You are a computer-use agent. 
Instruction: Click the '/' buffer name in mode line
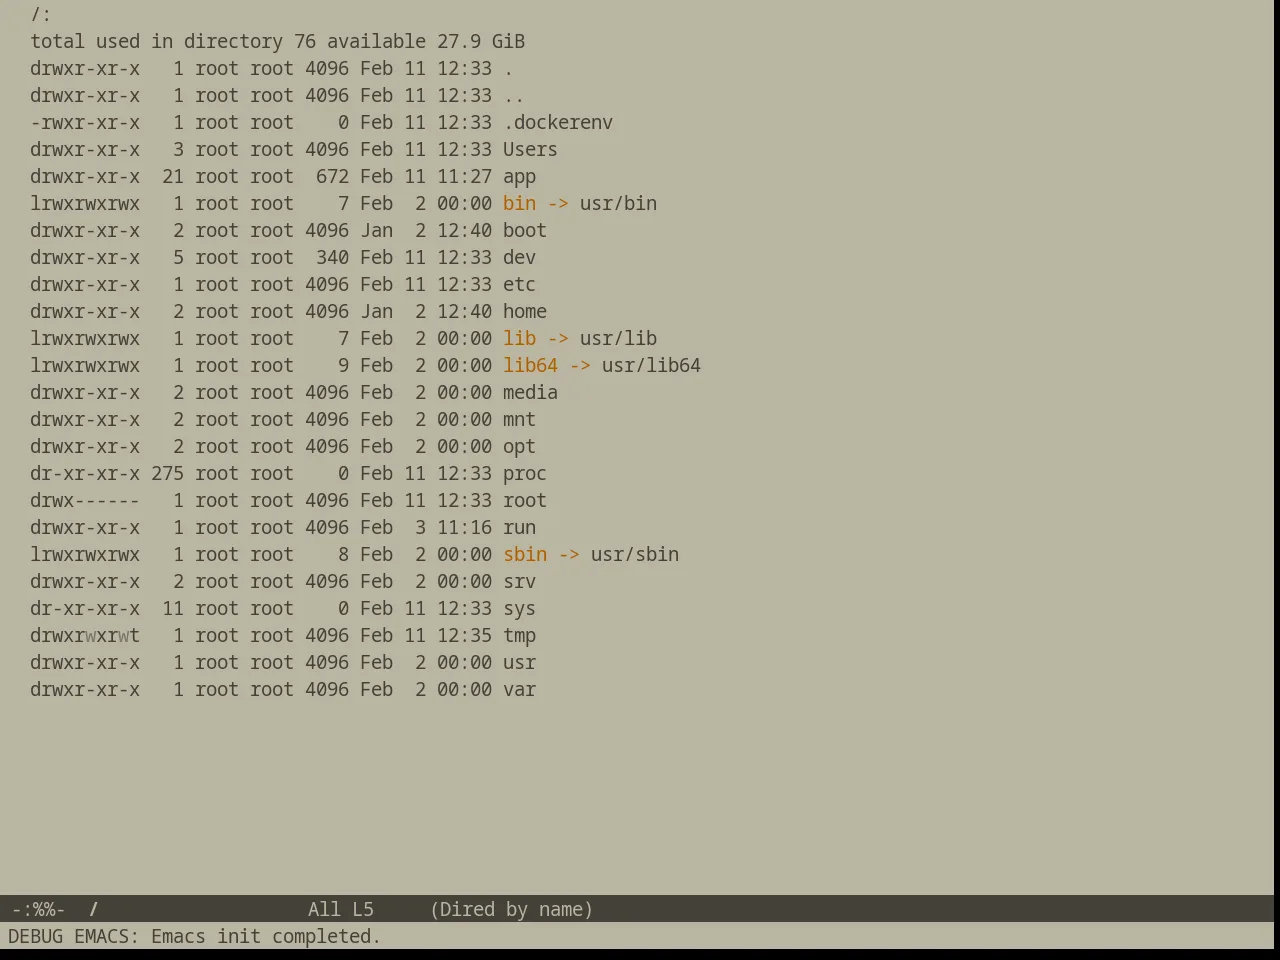(94, 909)
